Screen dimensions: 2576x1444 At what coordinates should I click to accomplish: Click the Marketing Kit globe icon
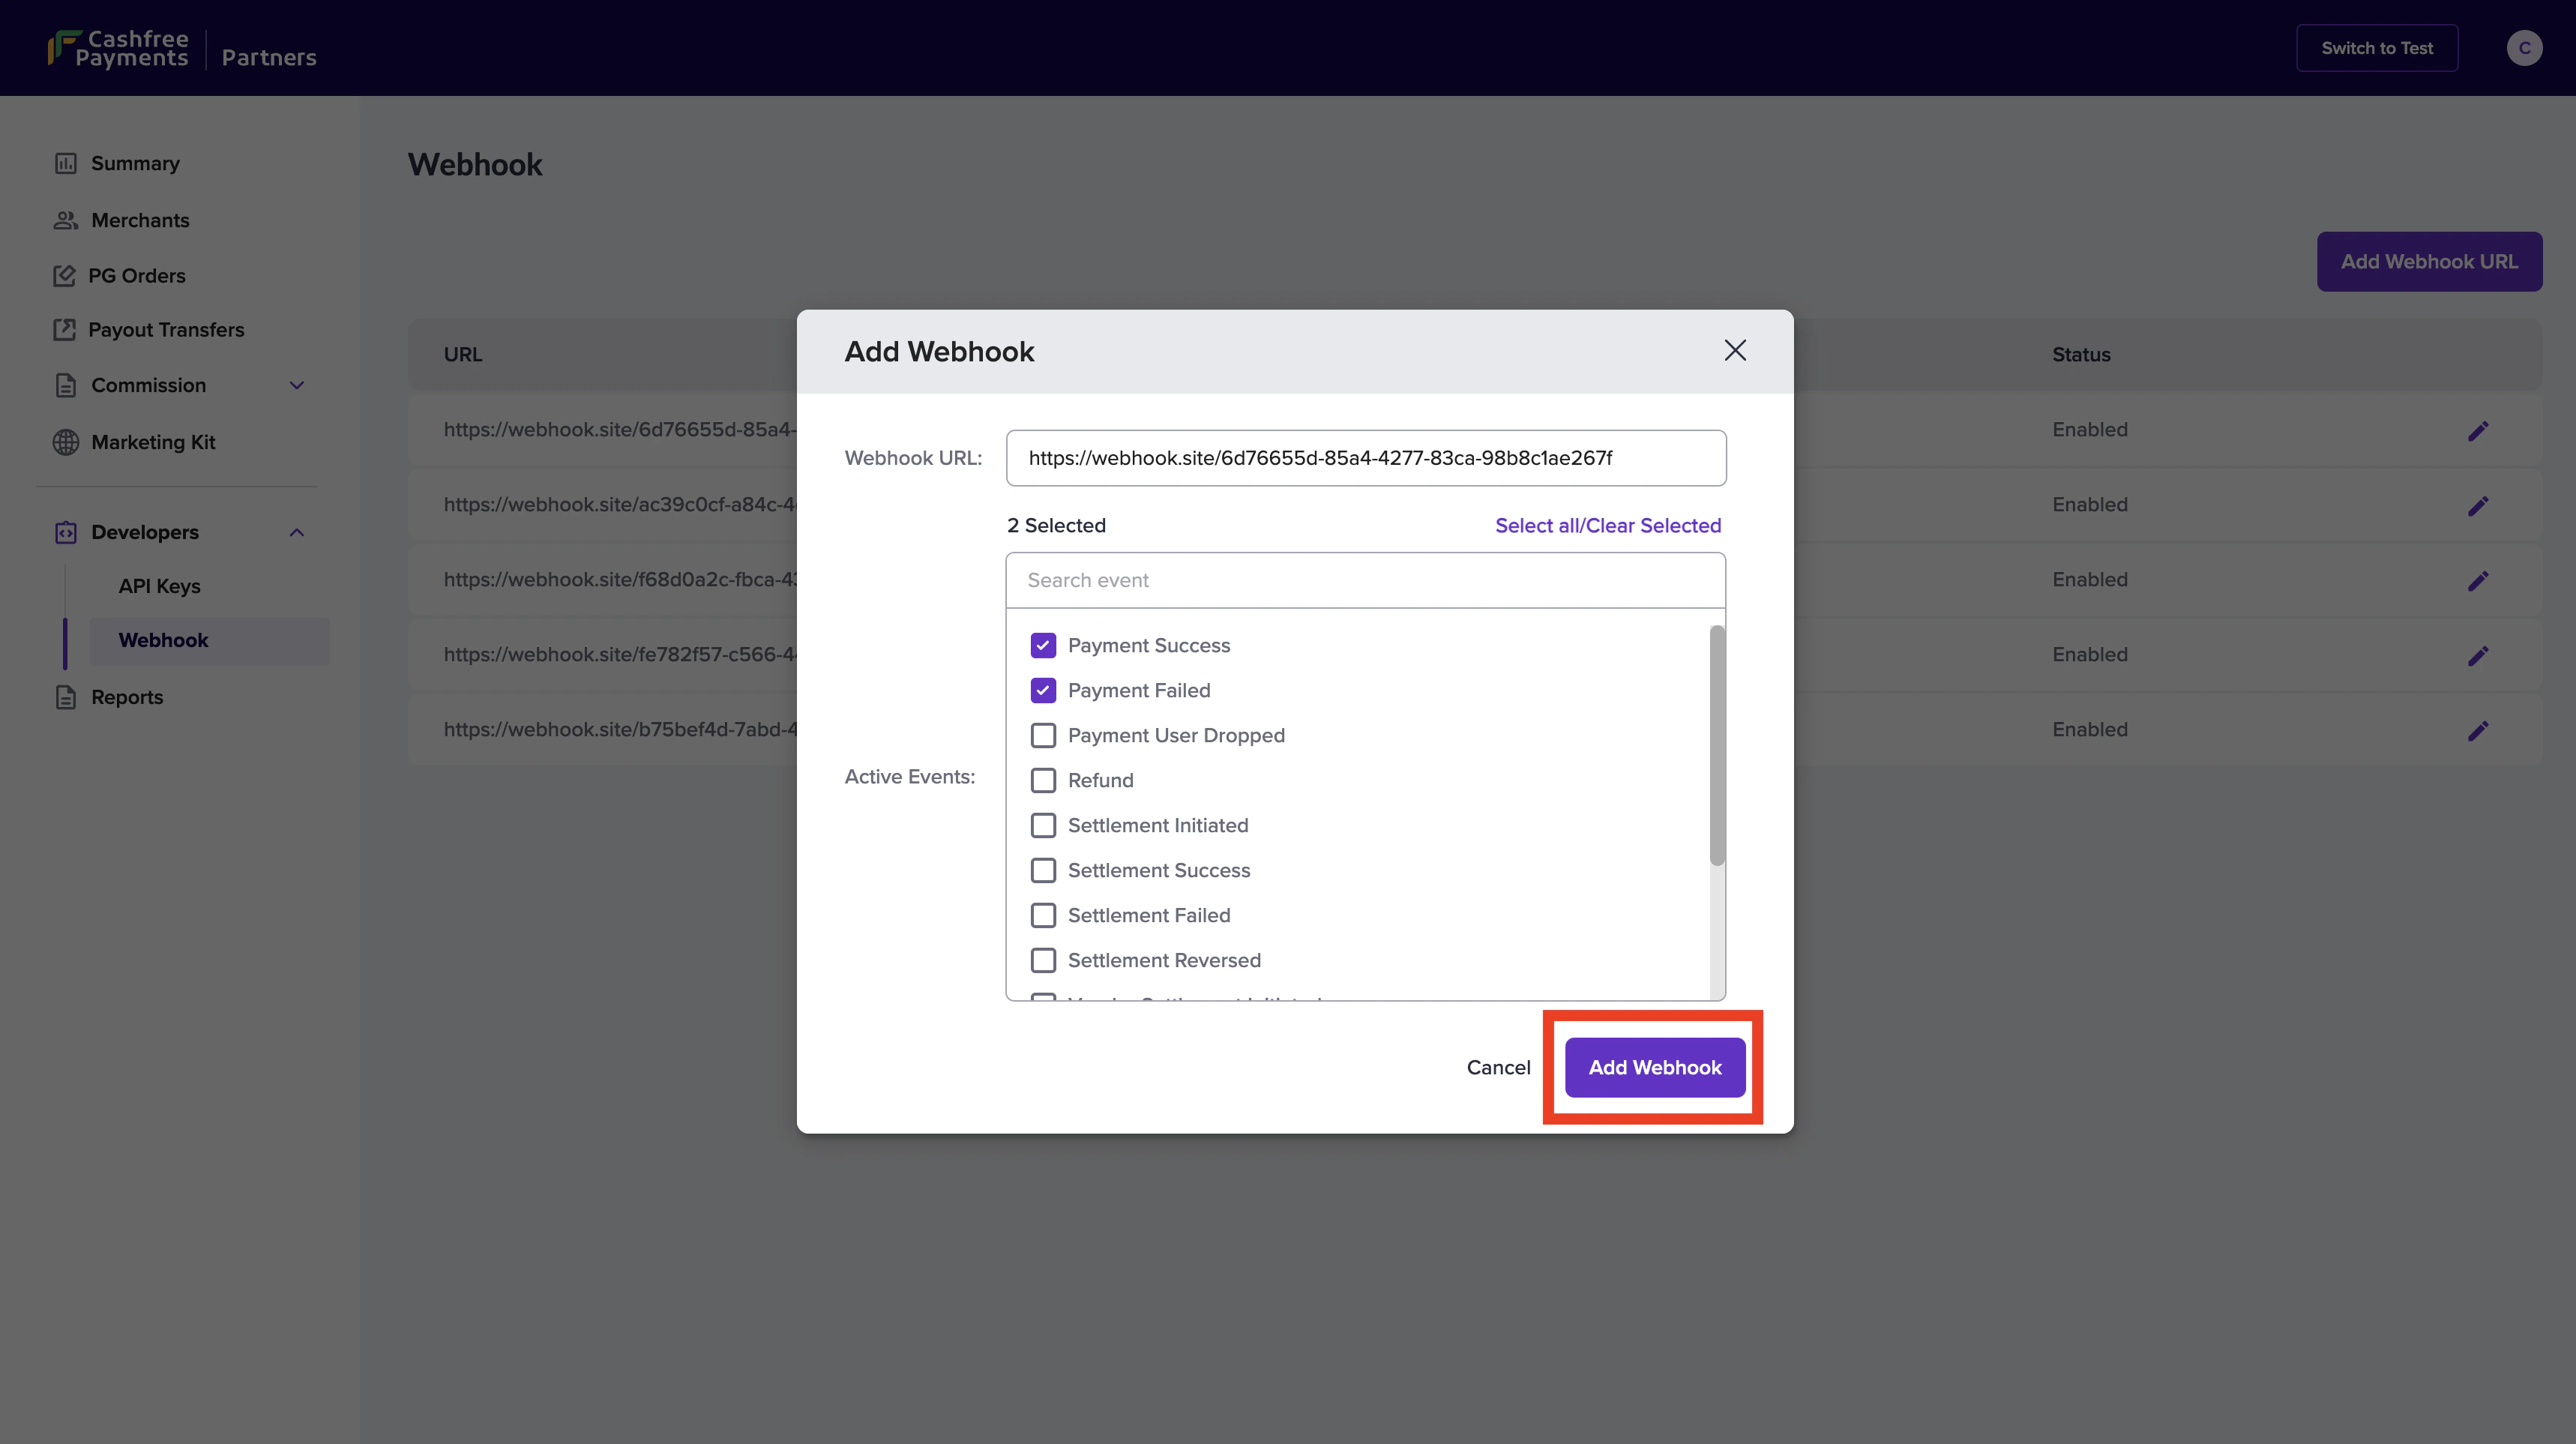coord(66,442)
